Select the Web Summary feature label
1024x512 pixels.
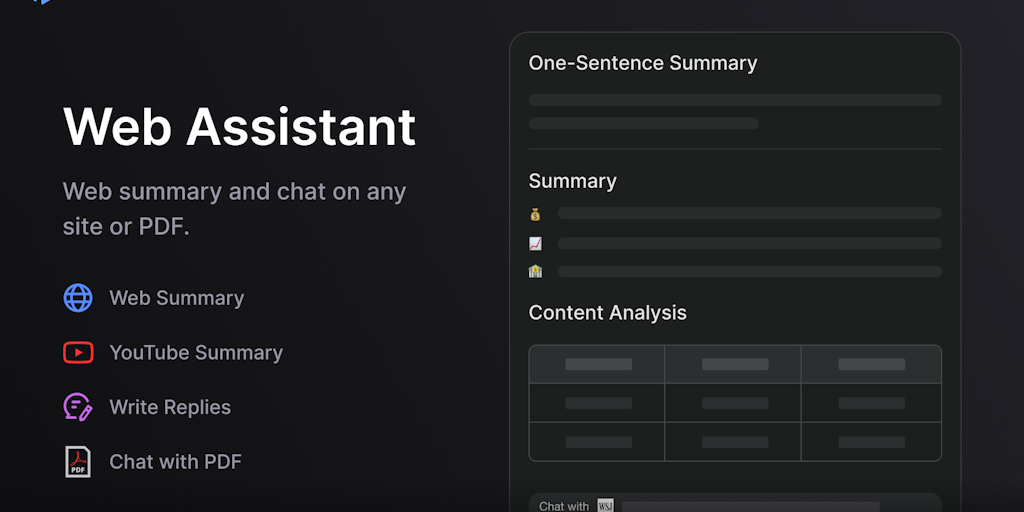coord(176,298)
